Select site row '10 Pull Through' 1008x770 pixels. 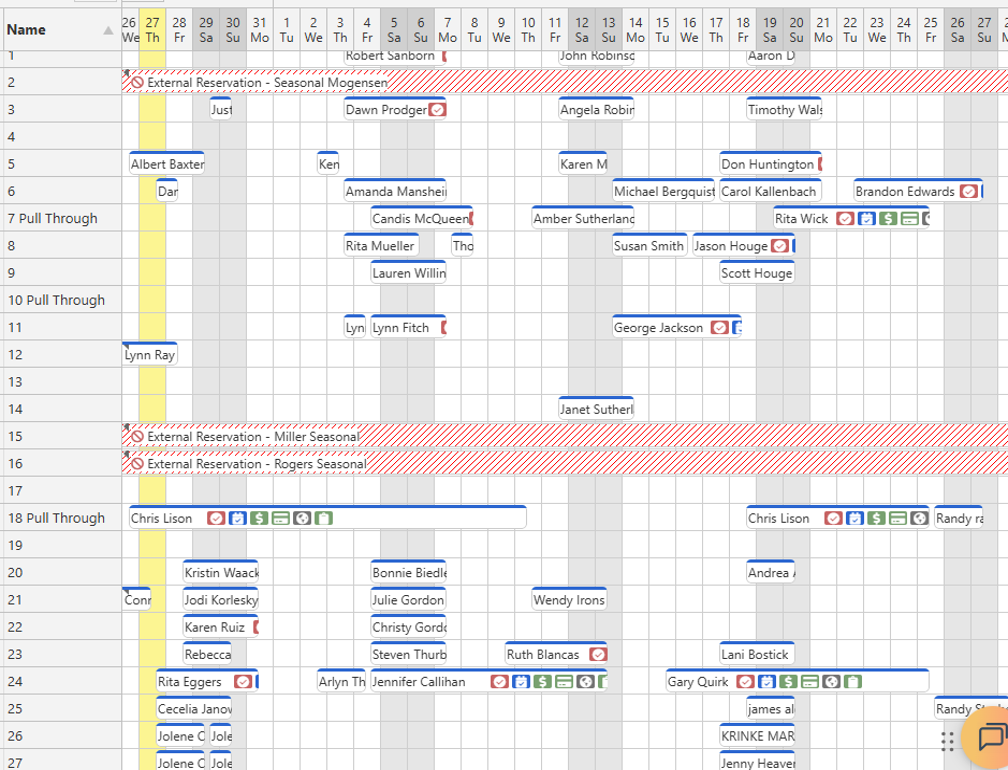pos(60,300)
